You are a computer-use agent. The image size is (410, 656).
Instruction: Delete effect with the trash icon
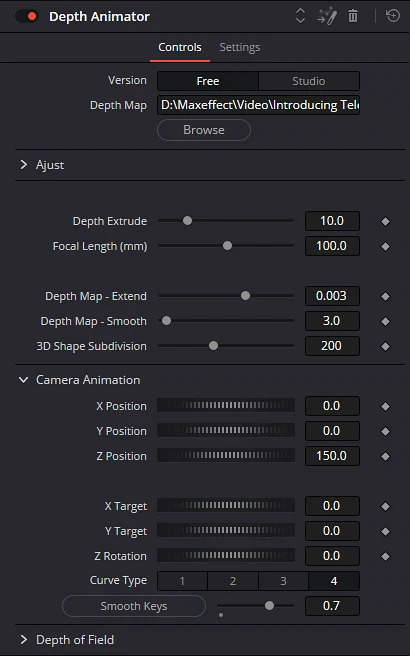(353, 16)
